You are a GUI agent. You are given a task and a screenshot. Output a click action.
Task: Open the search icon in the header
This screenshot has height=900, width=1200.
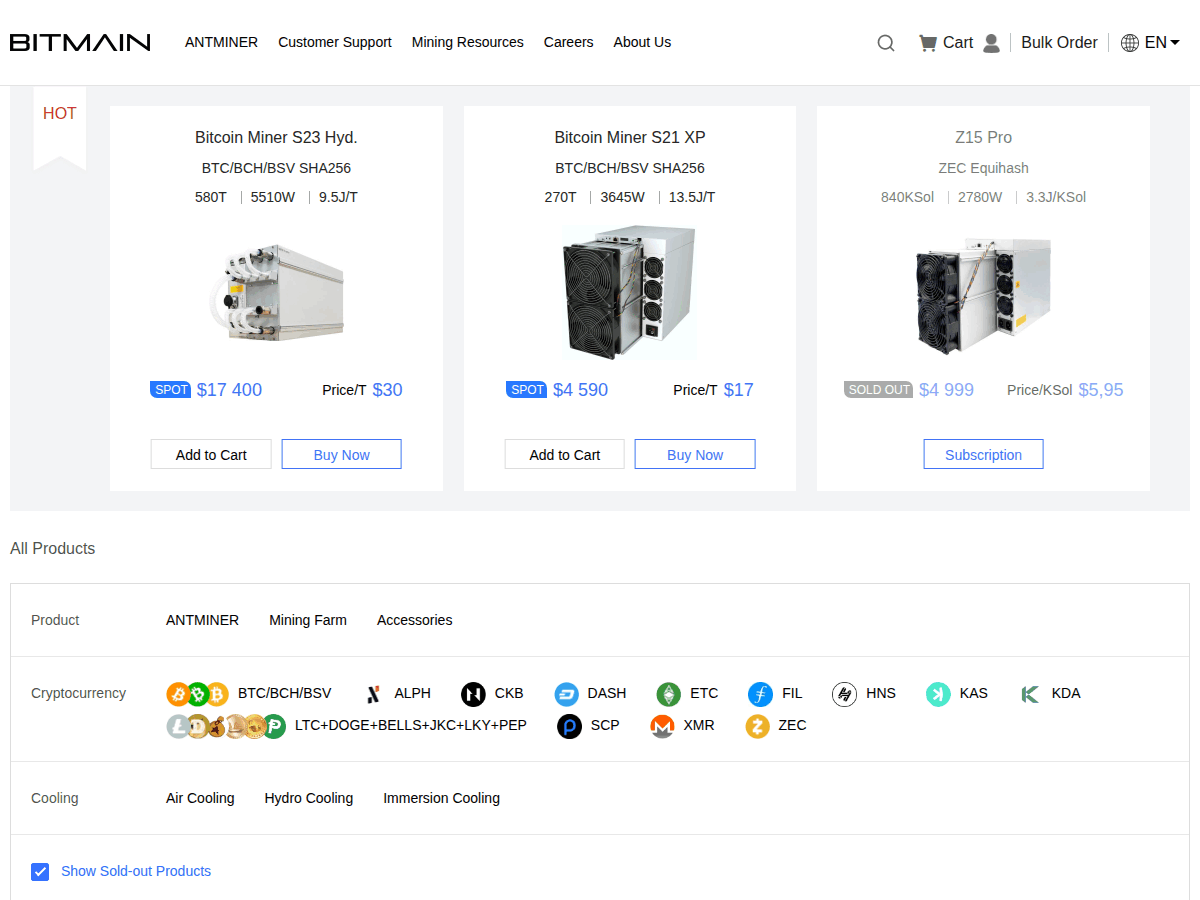(x=885, y=43)
